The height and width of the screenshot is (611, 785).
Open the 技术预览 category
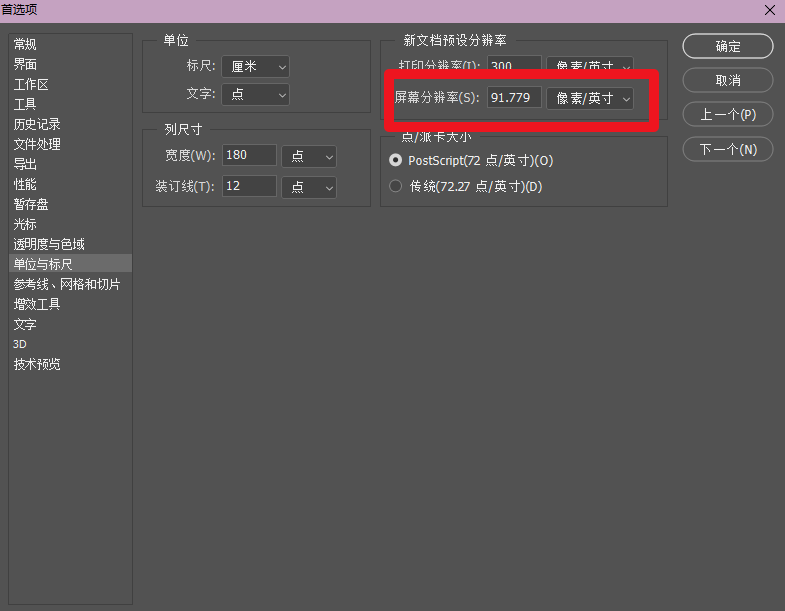(37, 364)
